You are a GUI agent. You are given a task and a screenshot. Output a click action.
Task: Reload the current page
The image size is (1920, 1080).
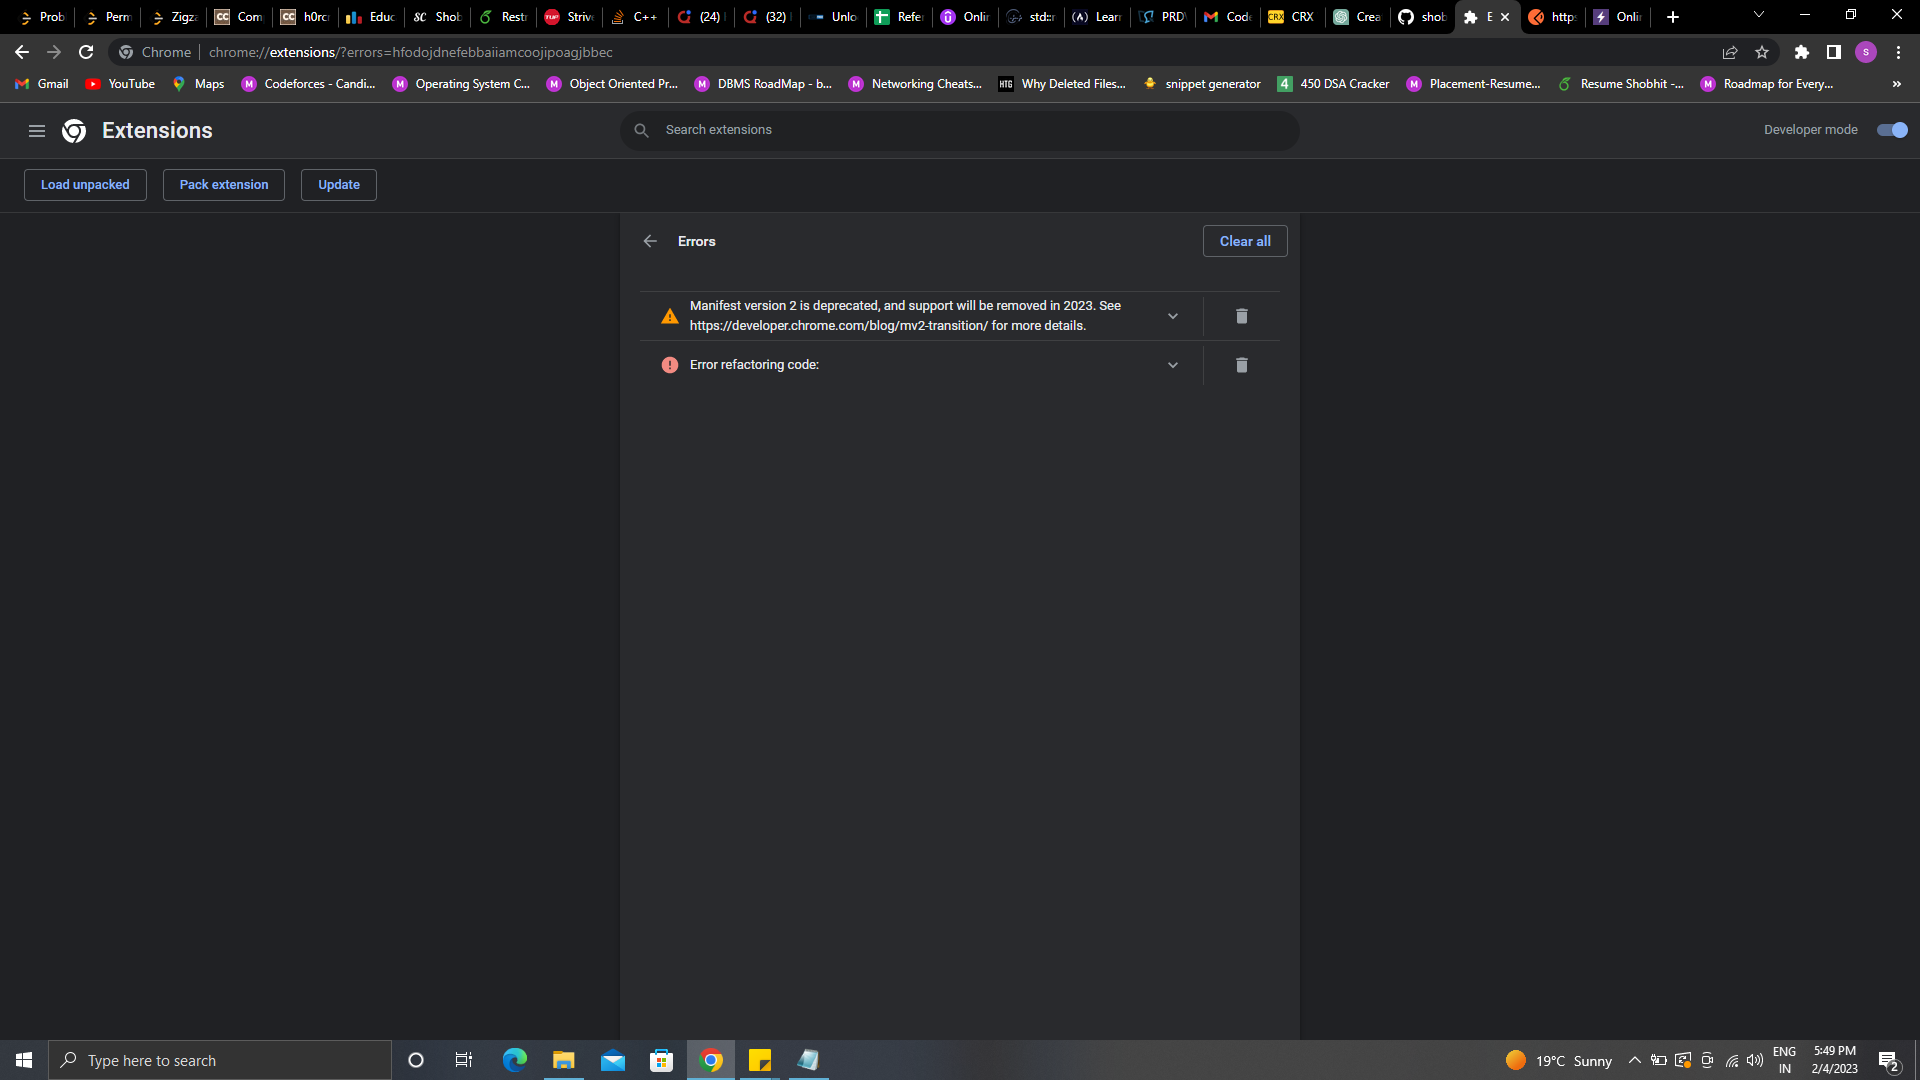click(x=86, y=52)
